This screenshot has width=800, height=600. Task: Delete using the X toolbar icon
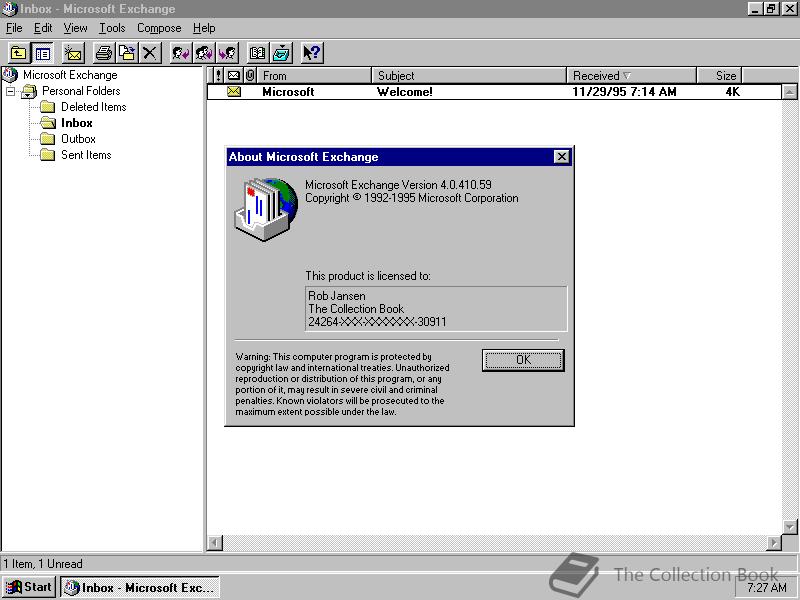click(149, 53)
